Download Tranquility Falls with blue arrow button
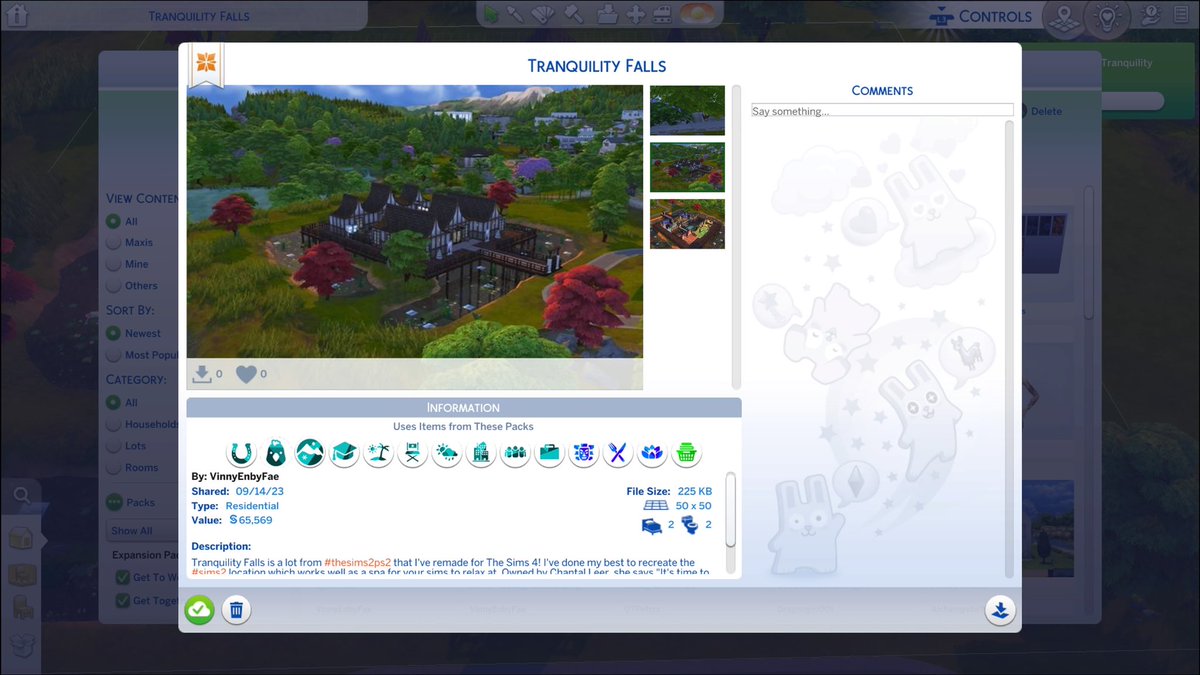 pyautogui.click(x=1000, y=610)
